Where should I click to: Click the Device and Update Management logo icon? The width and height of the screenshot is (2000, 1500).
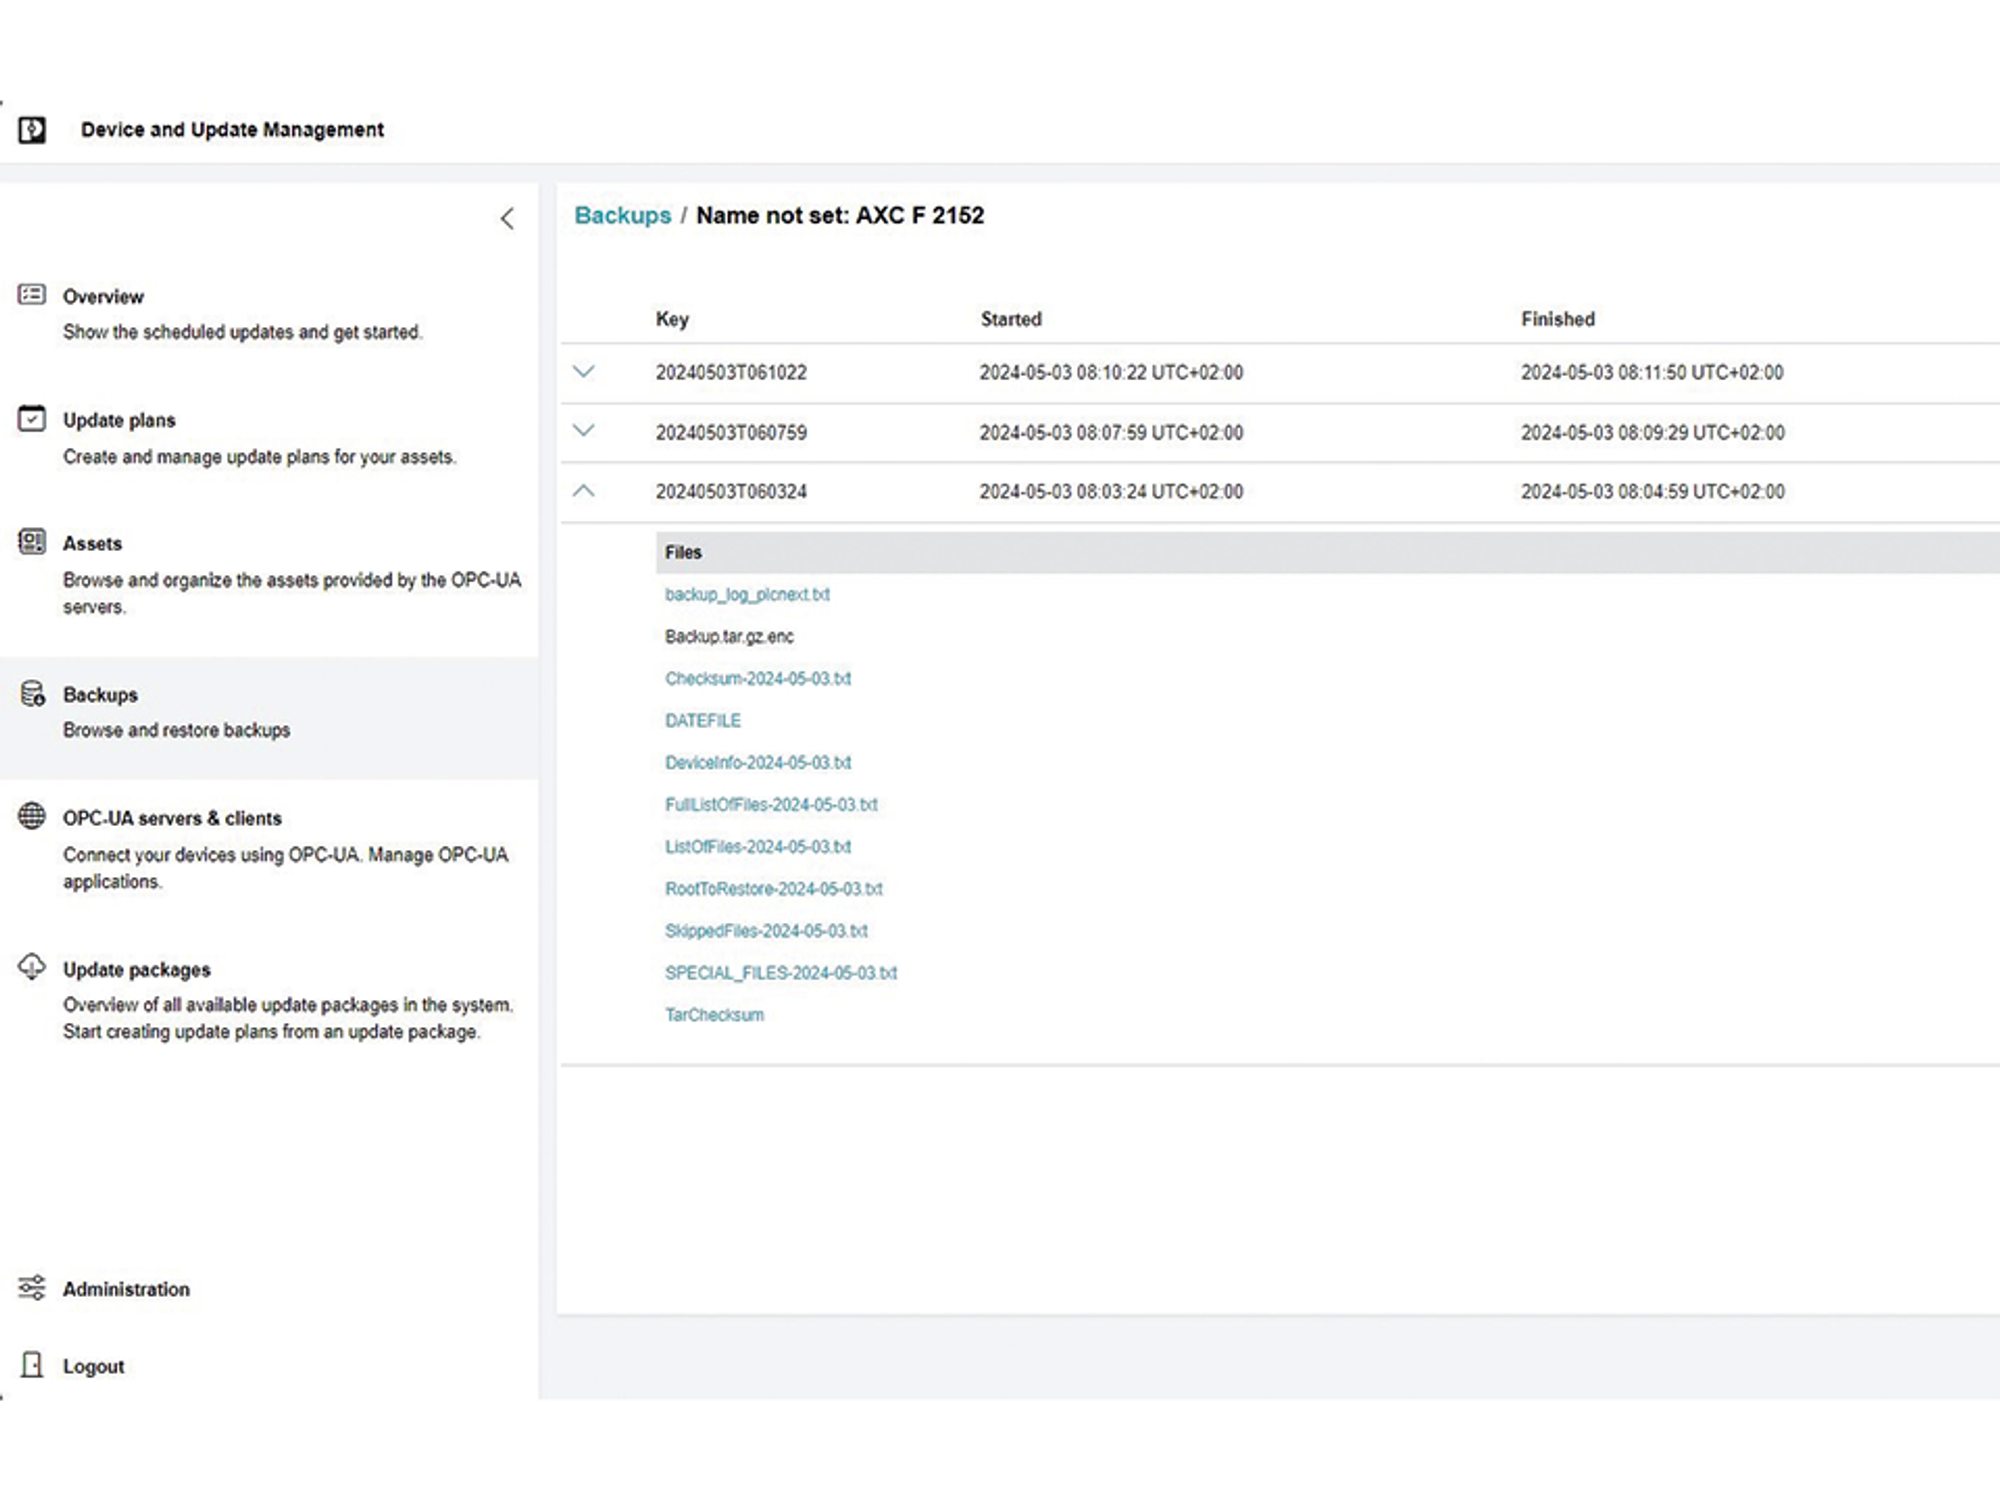(x=32, y=130)
